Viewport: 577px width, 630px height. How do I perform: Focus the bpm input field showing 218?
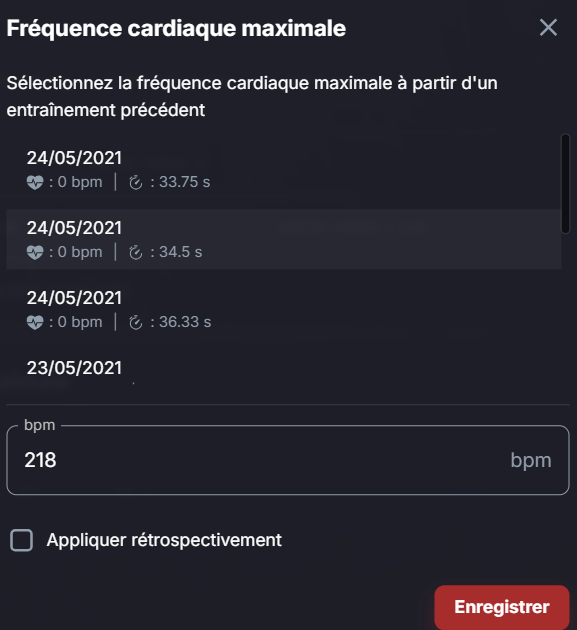pyautogui.click(x=288, y=460)
